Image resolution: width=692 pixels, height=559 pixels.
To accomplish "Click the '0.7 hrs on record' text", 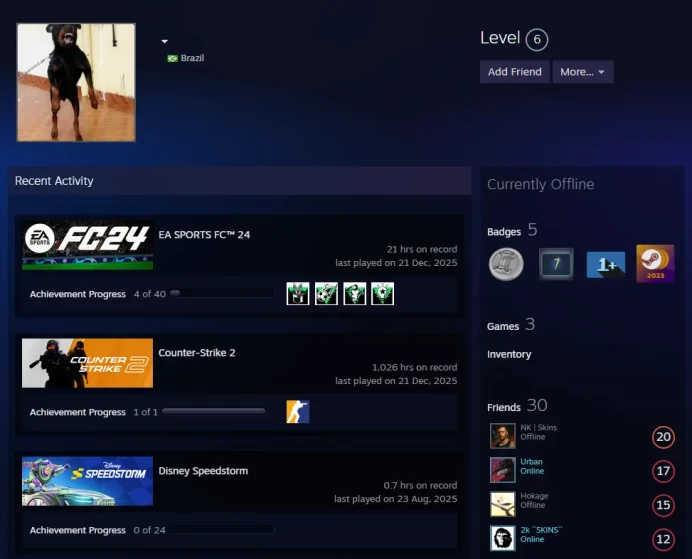I will click(x=420, y=485).
